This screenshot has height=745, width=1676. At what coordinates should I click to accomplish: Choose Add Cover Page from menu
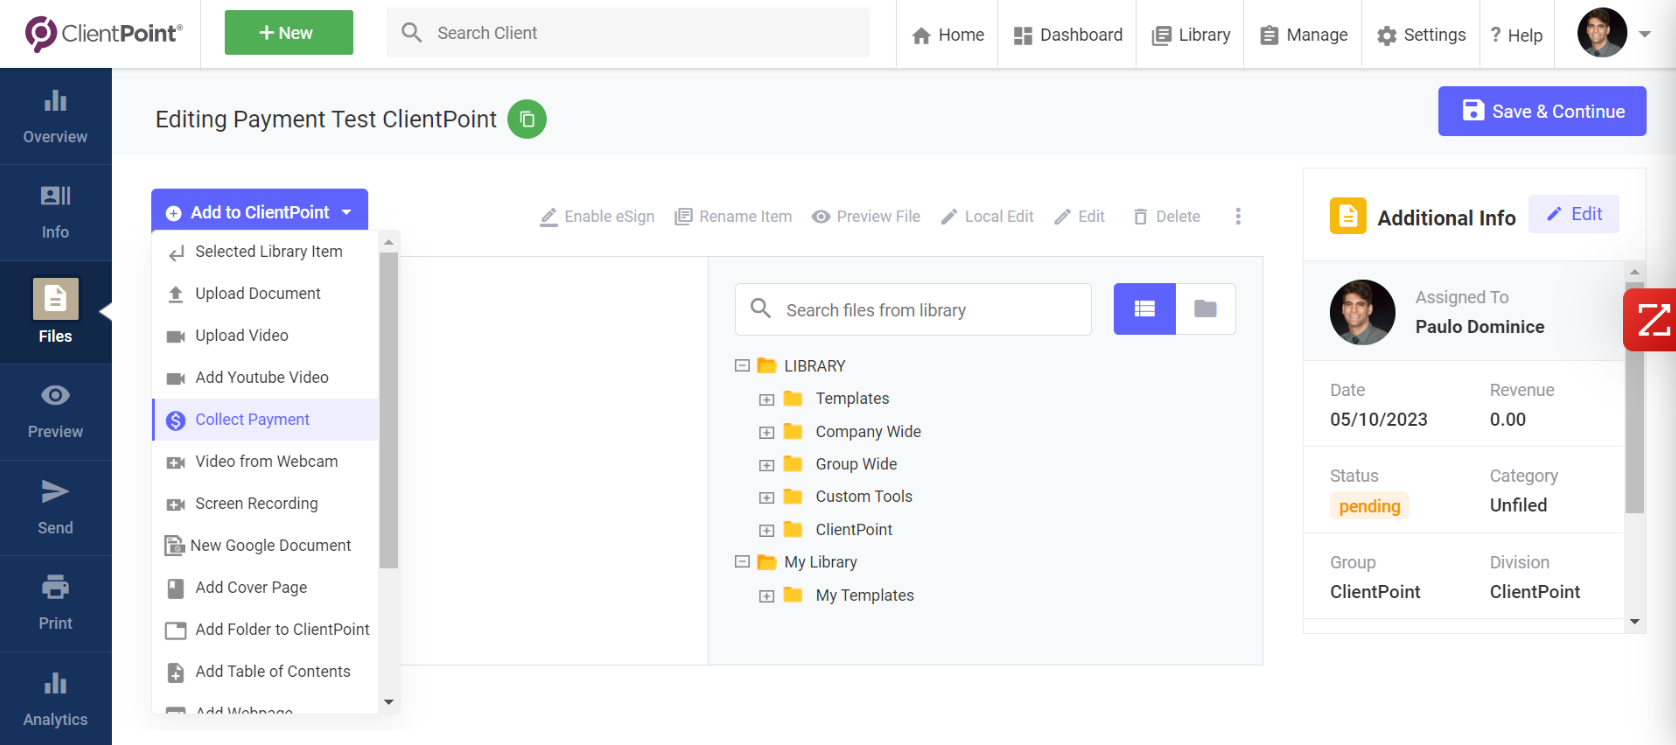coord(265,588)
